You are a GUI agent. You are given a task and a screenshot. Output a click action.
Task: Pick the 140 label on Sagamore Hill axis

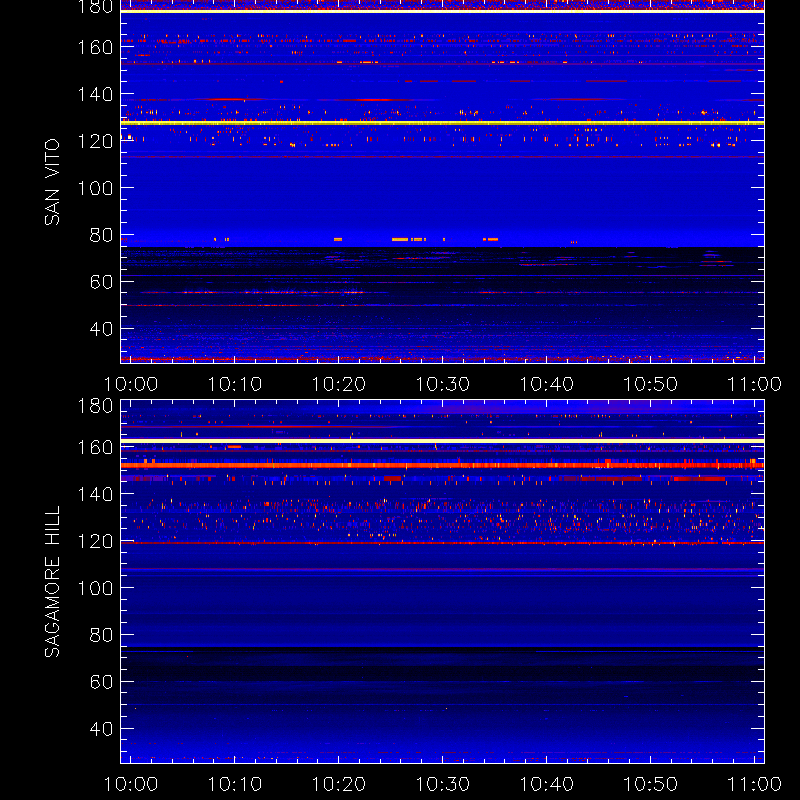pos(95,494)
